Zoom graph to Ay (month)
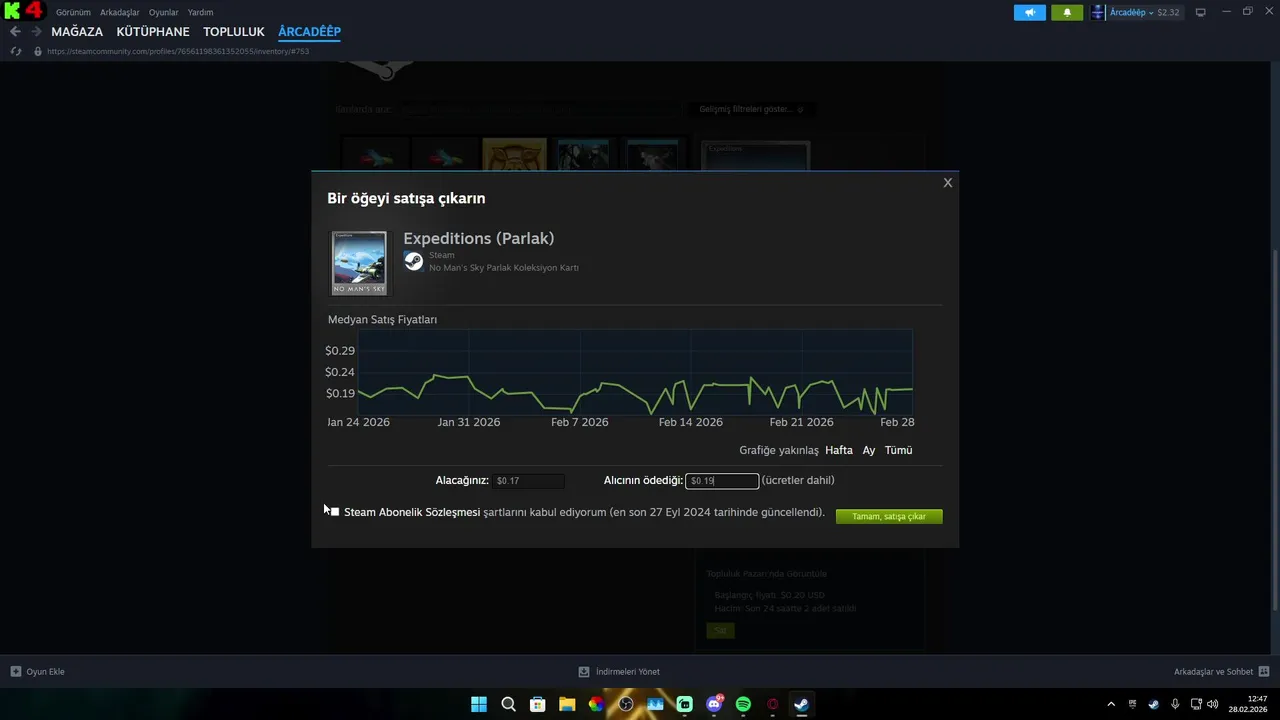The width and height of the screenshot is (1280, 720). pyautogui.click(x=869, y=450)
